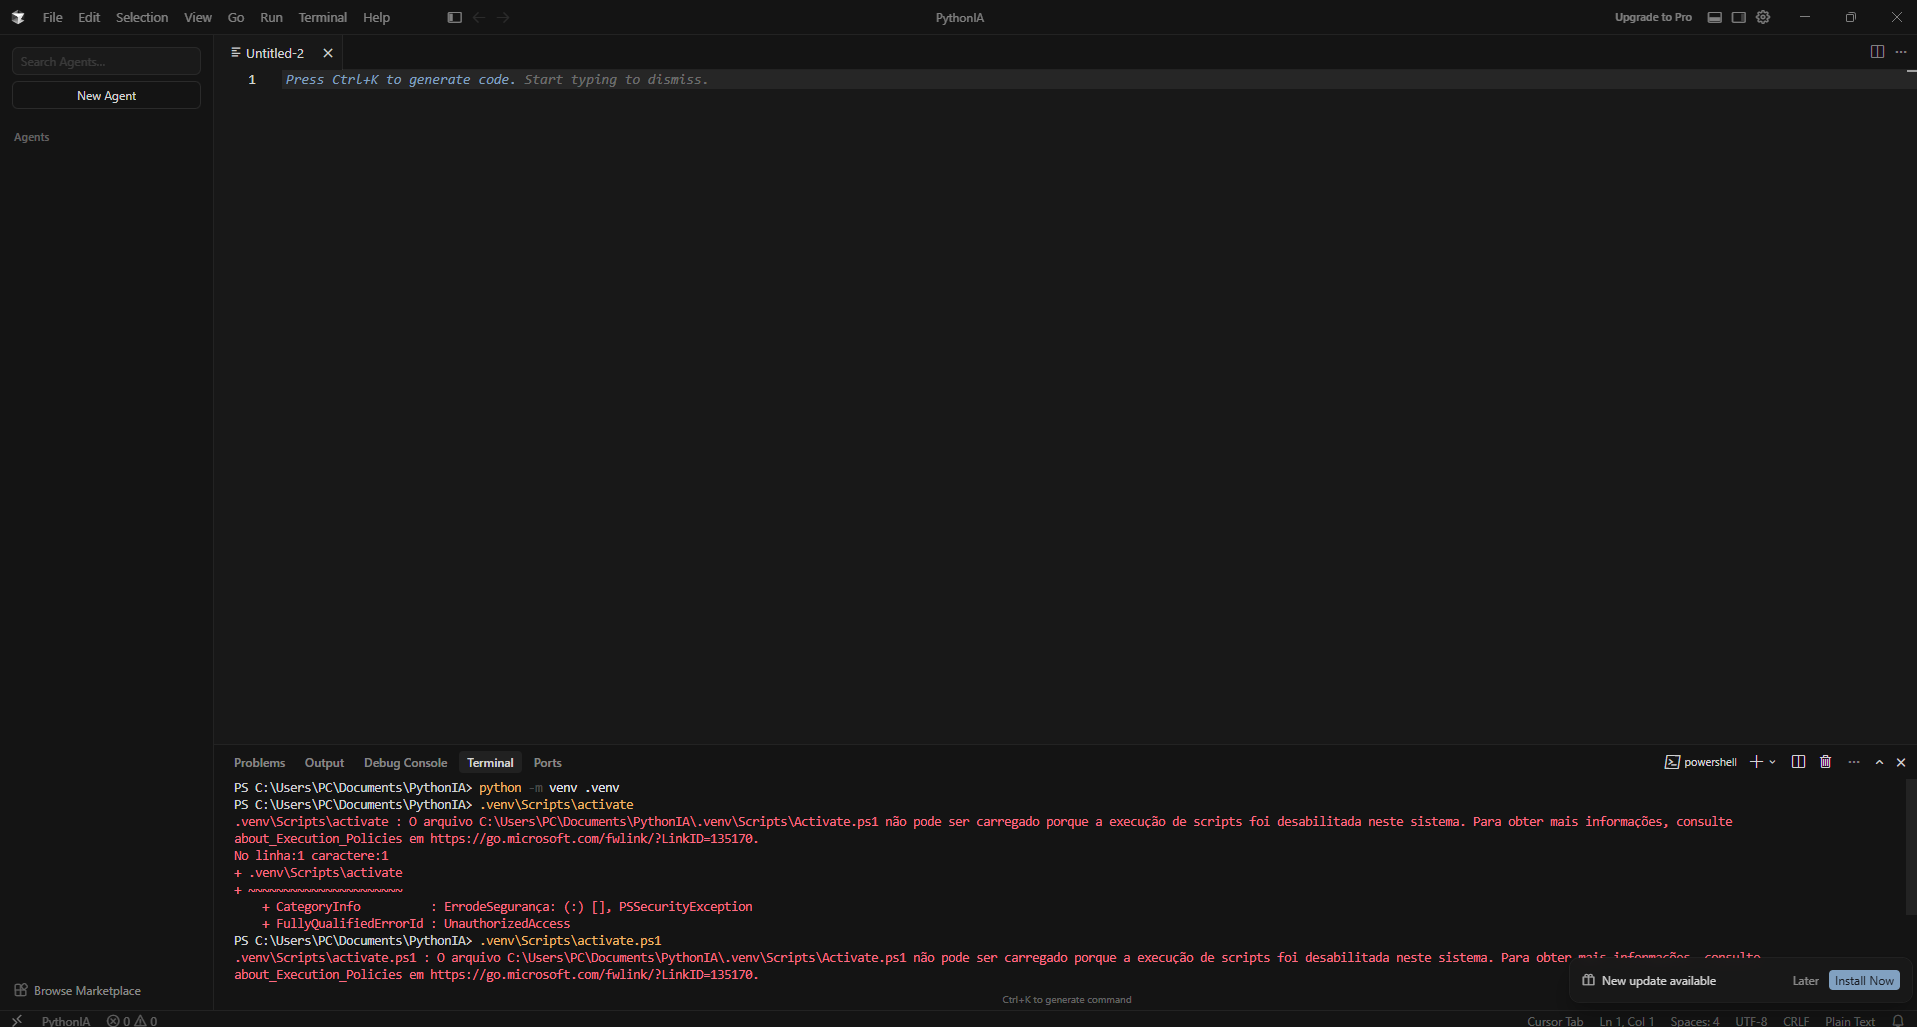Viewport: 1917px width, 1027px height.
Task: Kill the terminal with the trash icon
Action: (x=1826, y=762)
